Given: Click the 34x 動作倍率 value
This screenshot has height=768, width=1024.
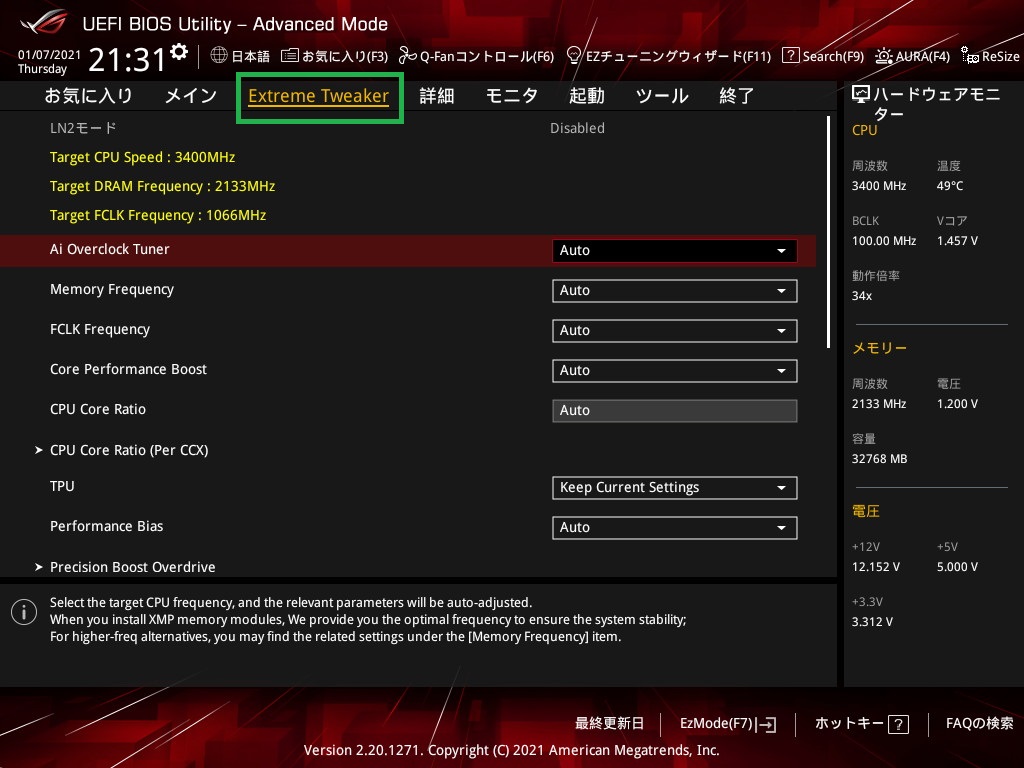Looking at the screenshot, I should [x=862, y=296].
